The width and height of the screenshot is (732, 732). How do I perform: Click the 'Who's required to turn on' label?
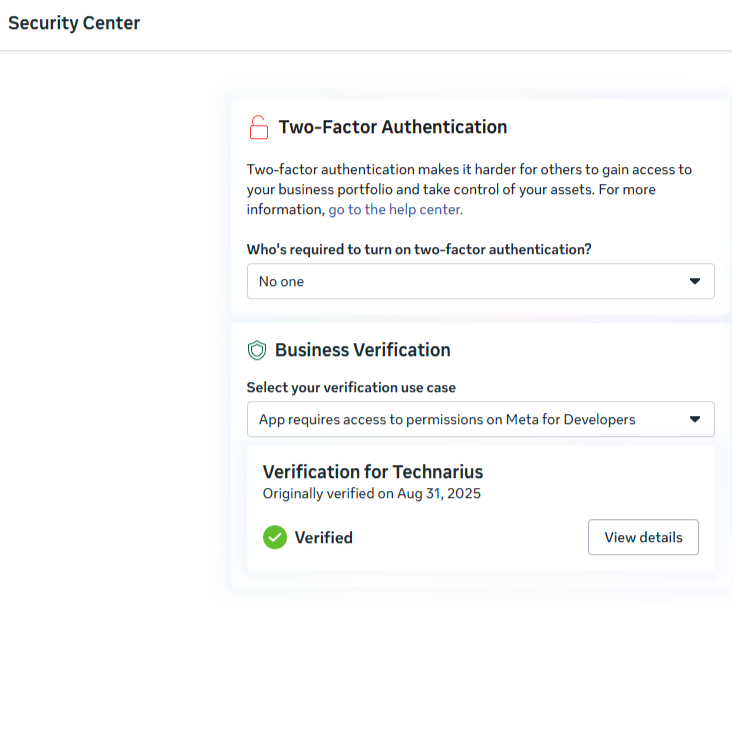pyautogui.click(x=419, y=249)
